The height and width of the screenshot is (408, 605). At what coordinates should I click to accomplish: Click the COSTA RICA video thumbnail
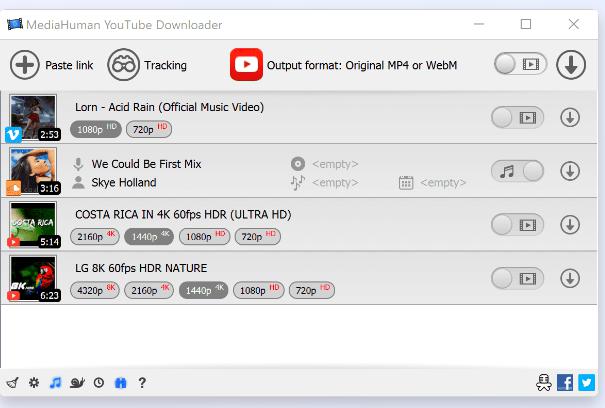pyautogui.click(x=33, y=225)
